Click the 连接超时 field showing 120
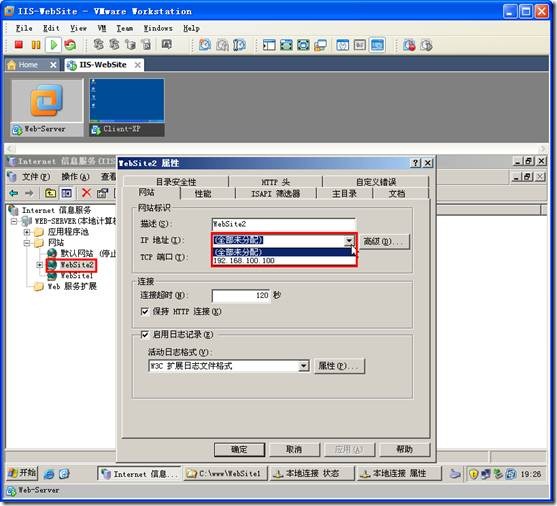The width and height of the screenshot is (557, 506). [x=241, y=295]
